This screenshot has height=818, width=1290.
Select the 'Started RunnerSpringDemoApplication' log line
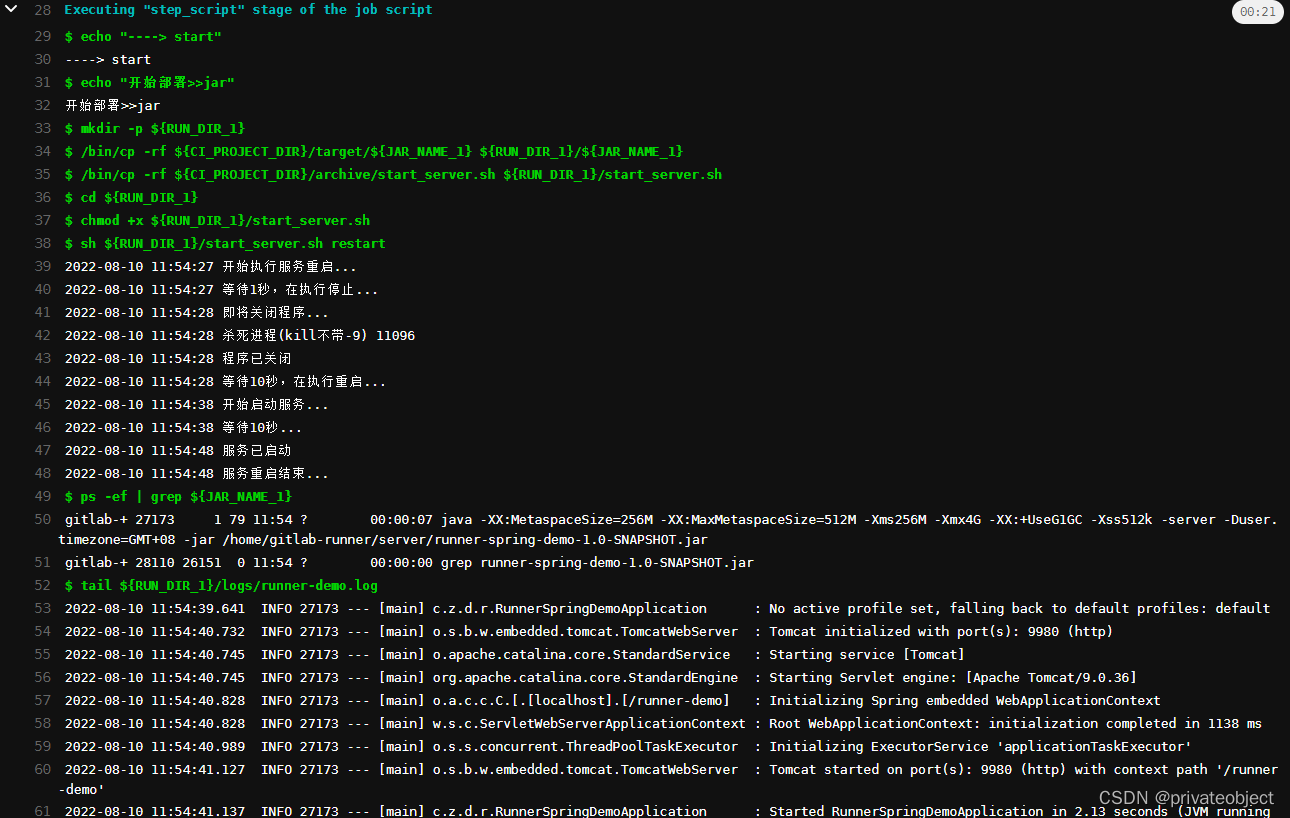[x=667, y=811]
